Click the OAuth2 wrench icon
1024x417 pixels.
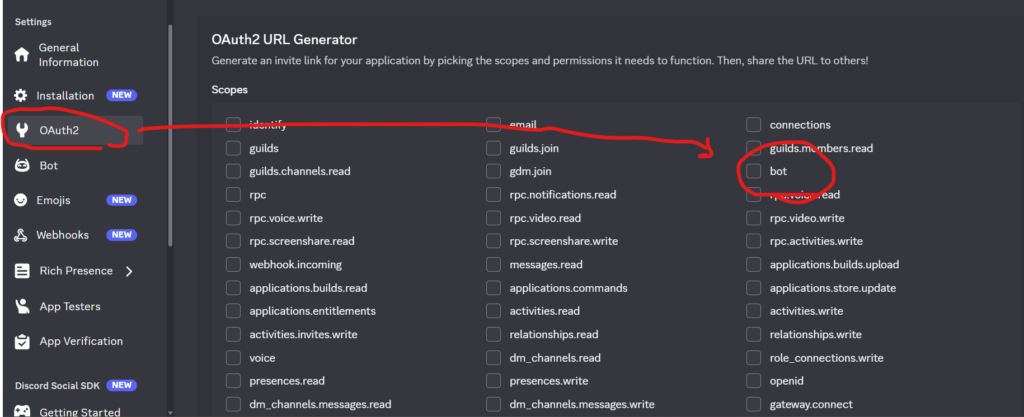pyautogui.click(x=21, y=130)
